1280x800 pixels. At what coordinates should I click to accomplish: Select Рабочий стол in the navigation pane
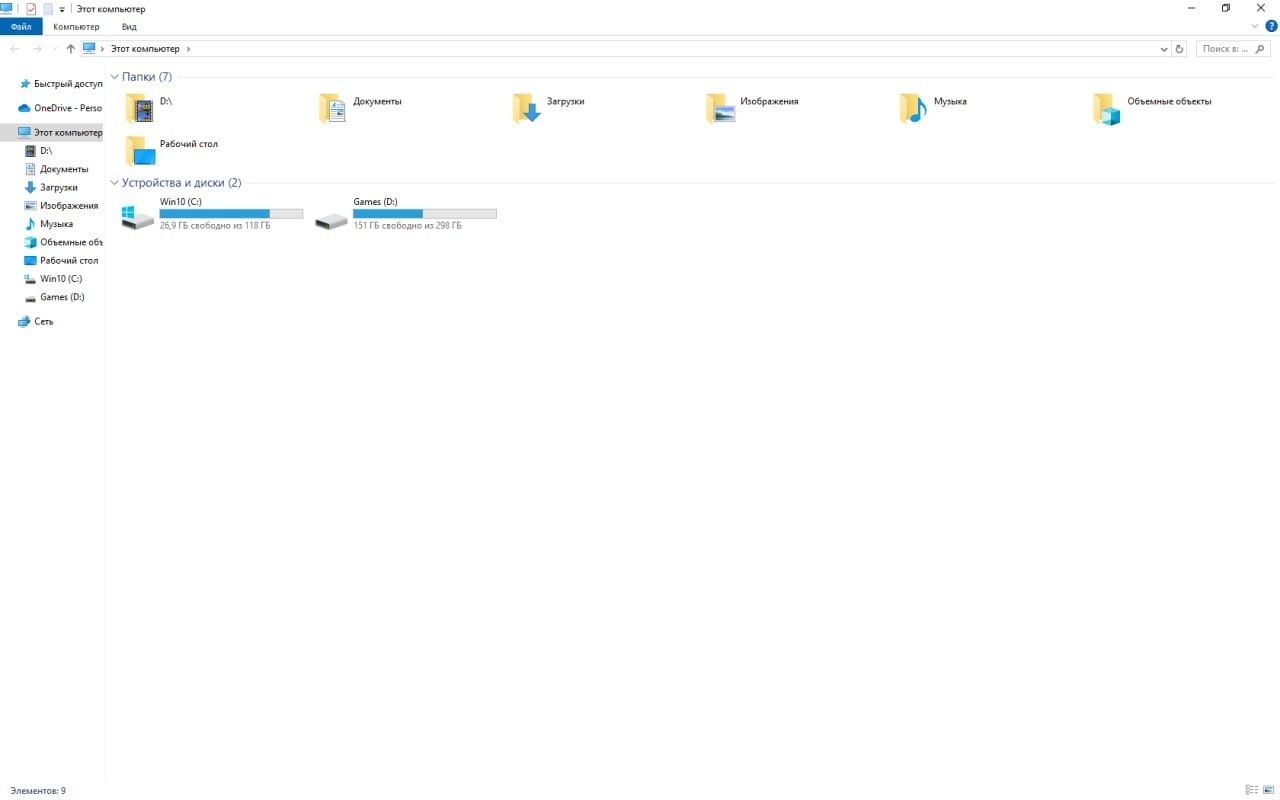coord(62,260)
